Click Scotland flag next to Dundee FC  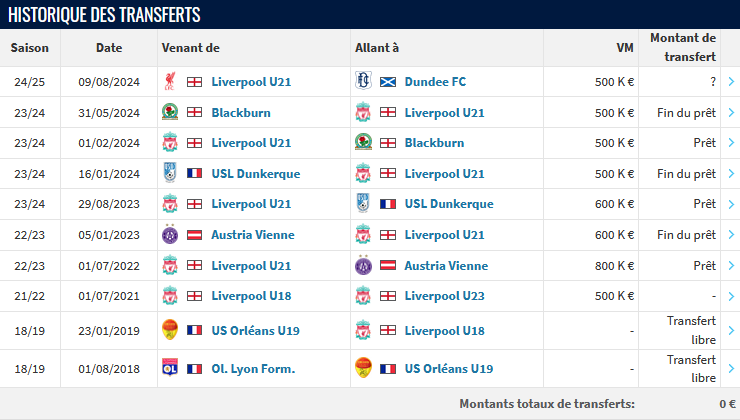pos(388,82)
